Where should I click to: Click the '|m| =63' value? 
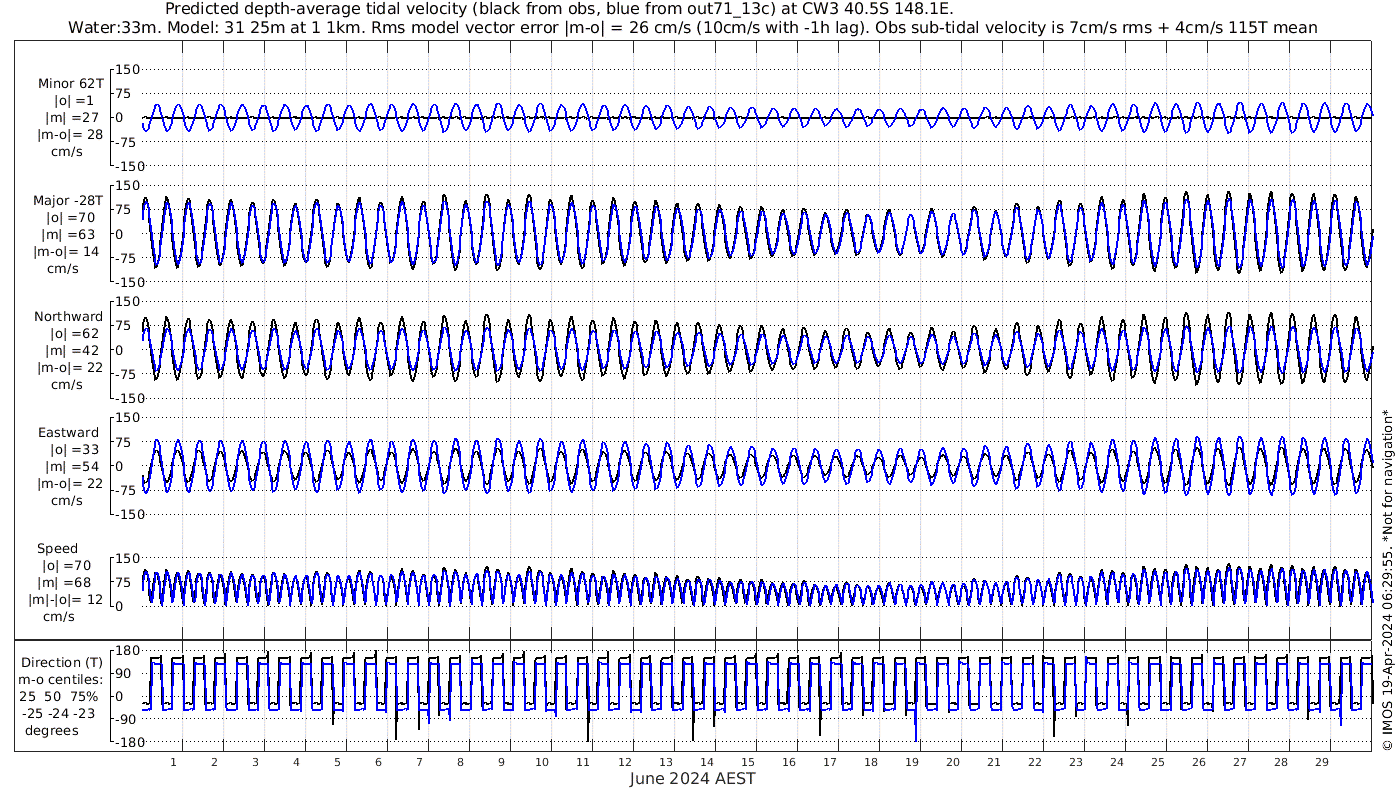click(x=72, y=235)
